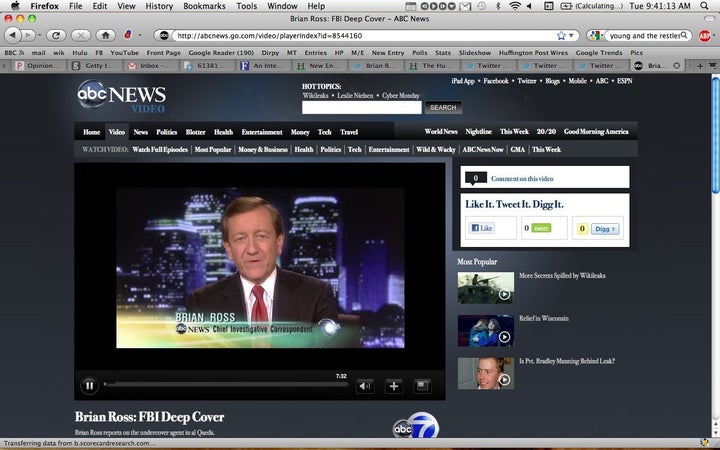Click the battery status icon
This screenshot has width=720, height=450.
point(566,6)
